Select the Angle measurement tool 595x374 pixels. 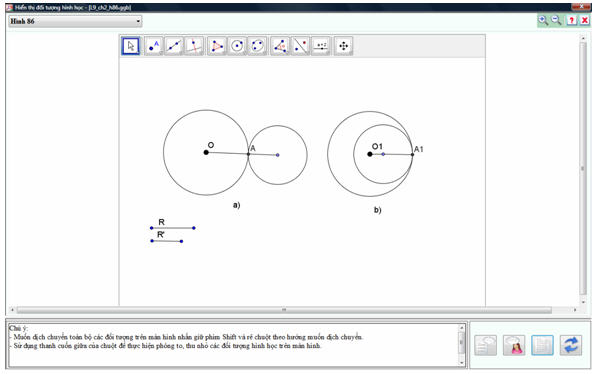point(280,46)
